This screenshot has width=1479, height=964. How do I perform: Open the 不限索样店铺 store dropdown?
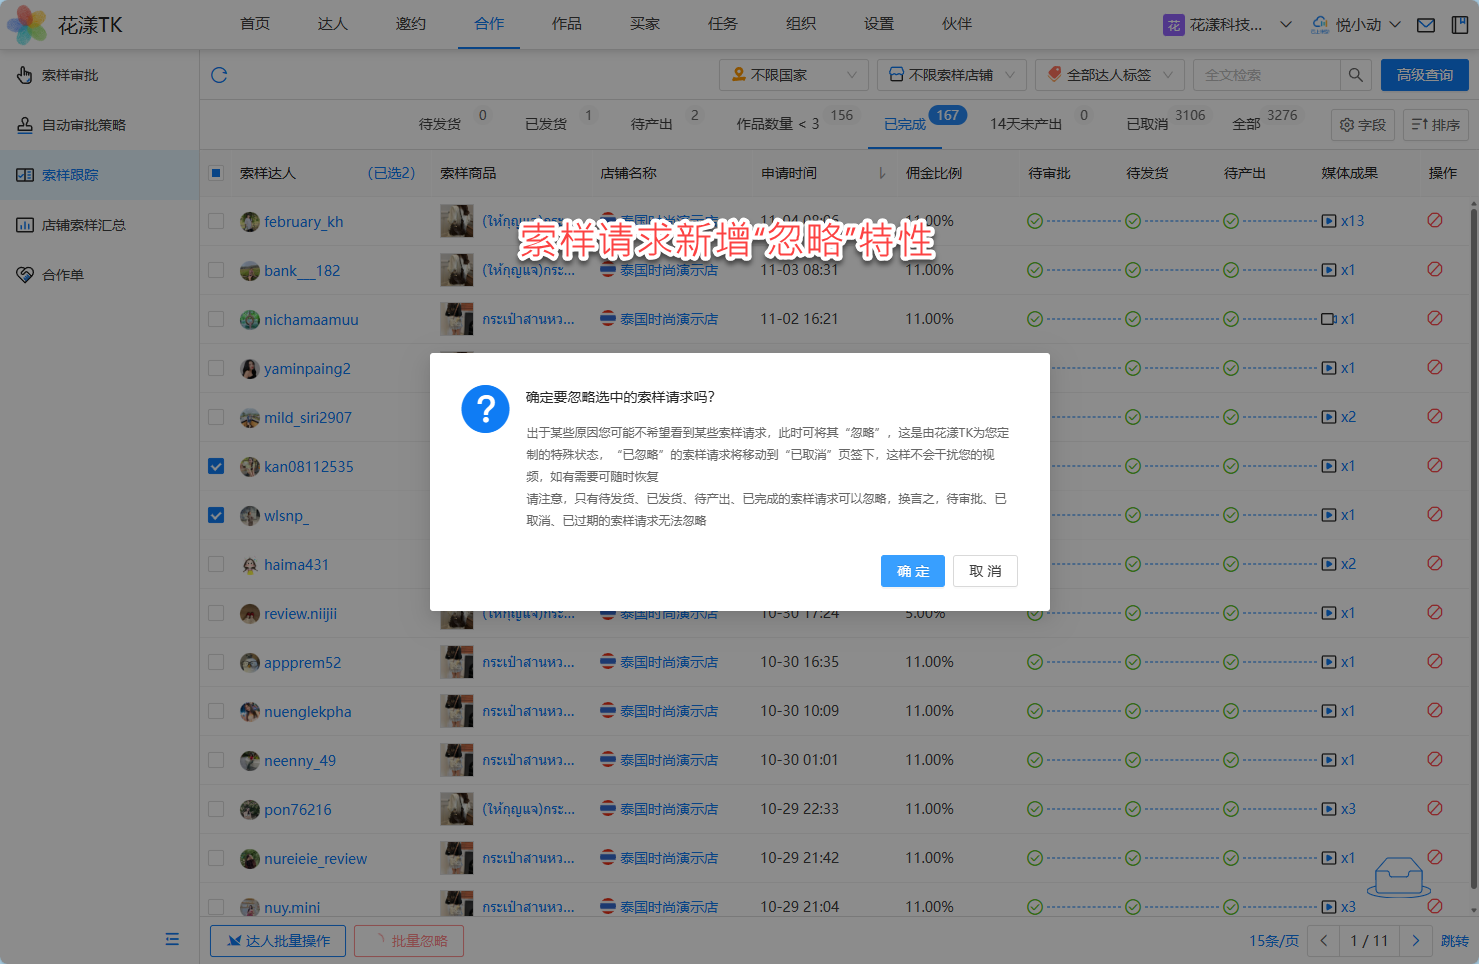coord(951,75)
